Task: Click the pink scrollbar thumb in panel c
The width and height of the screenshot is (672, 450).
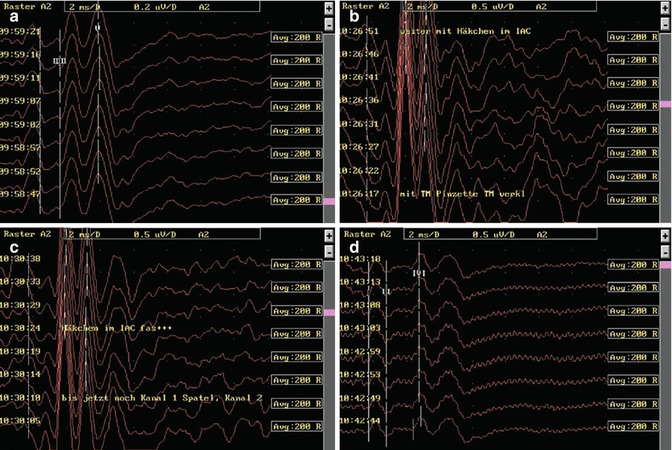Action: click(x=330, y=313)
